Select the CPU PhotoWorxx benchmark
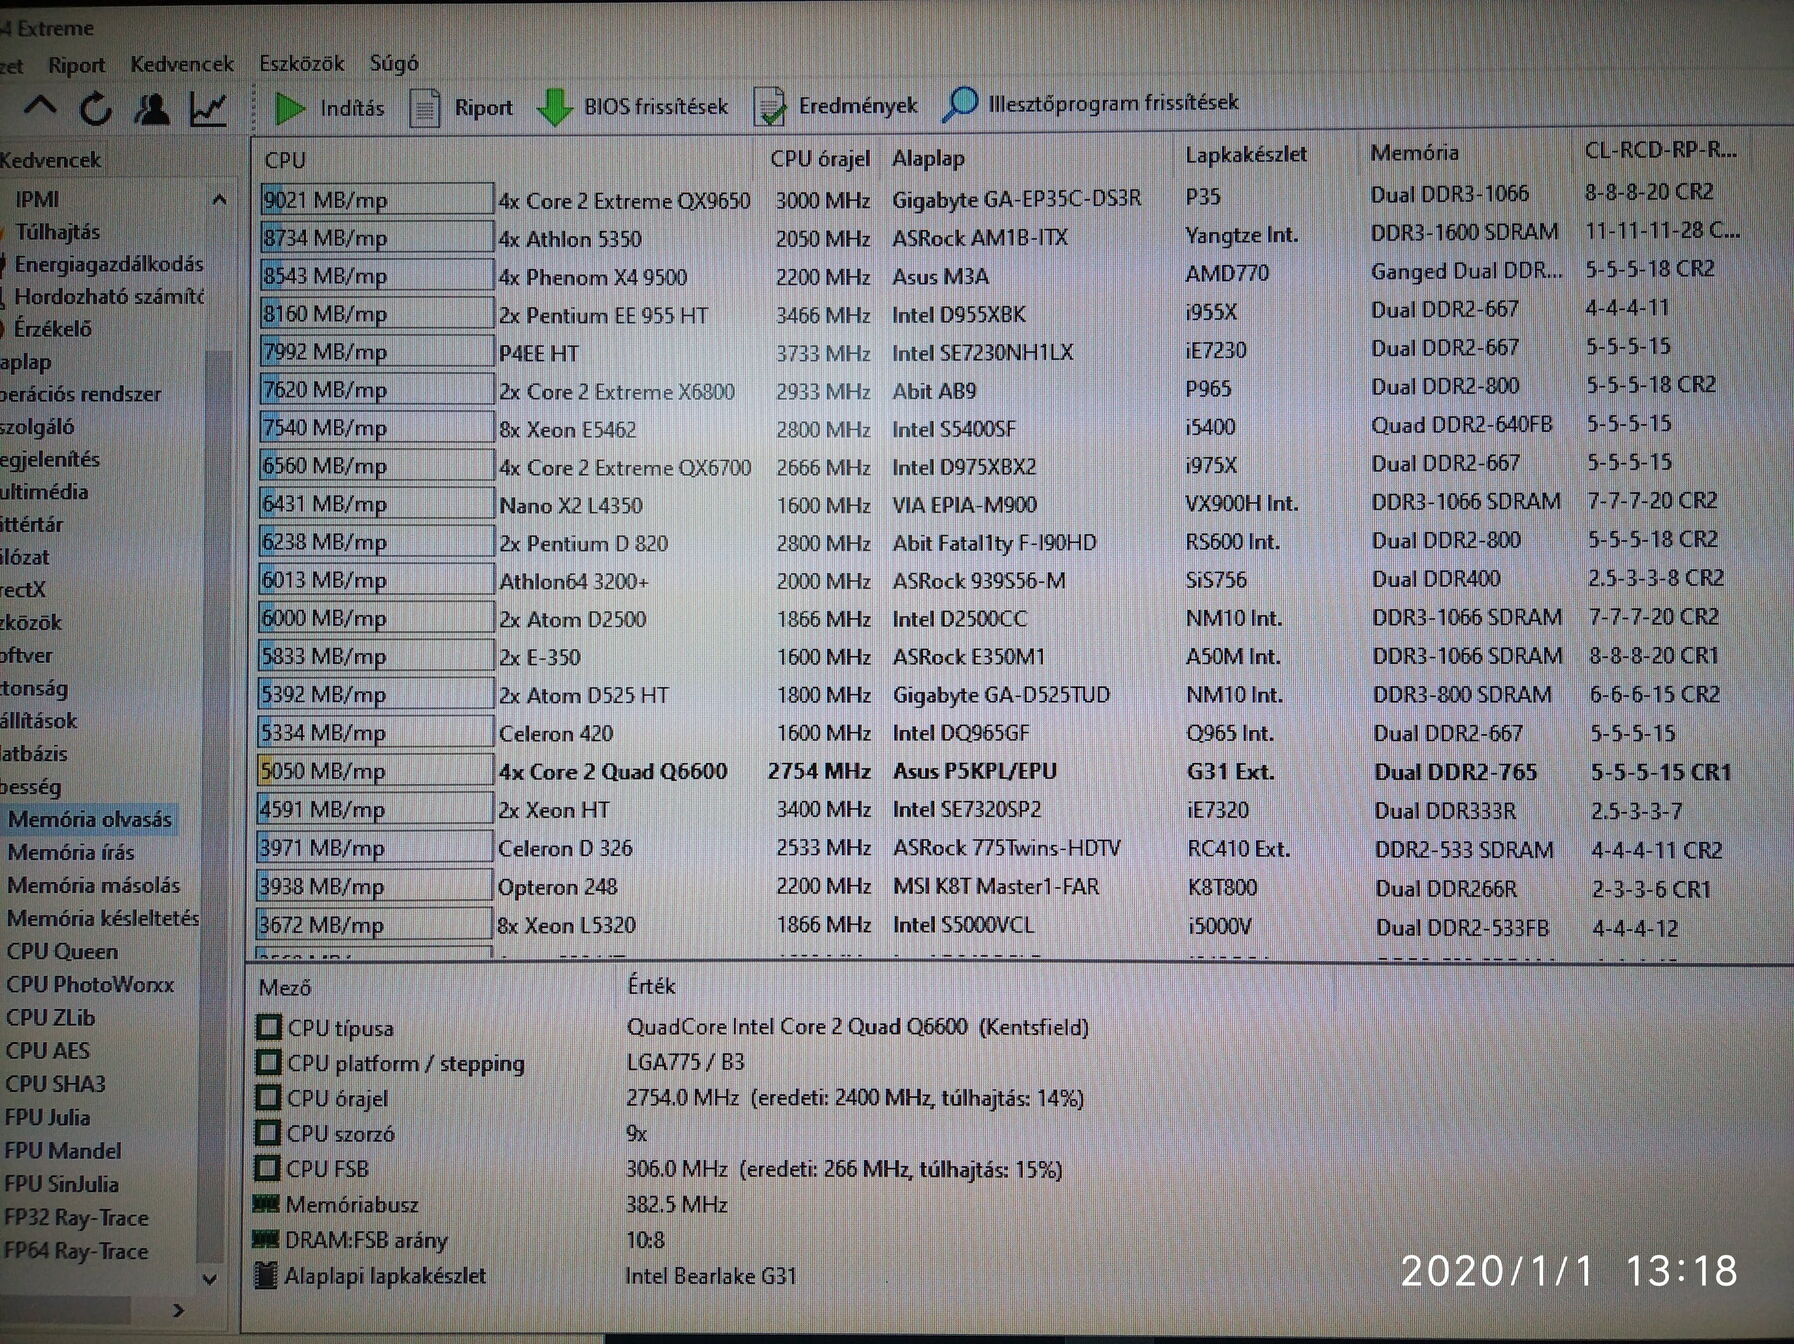The image size is (1794, 1344). tap(90, 984)
